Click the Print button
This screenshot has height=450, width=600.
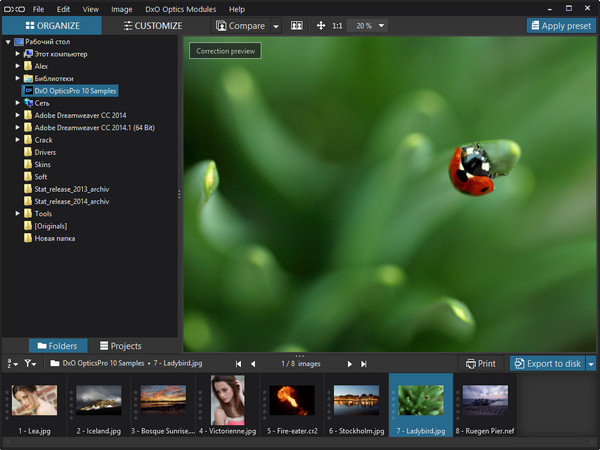480,364
